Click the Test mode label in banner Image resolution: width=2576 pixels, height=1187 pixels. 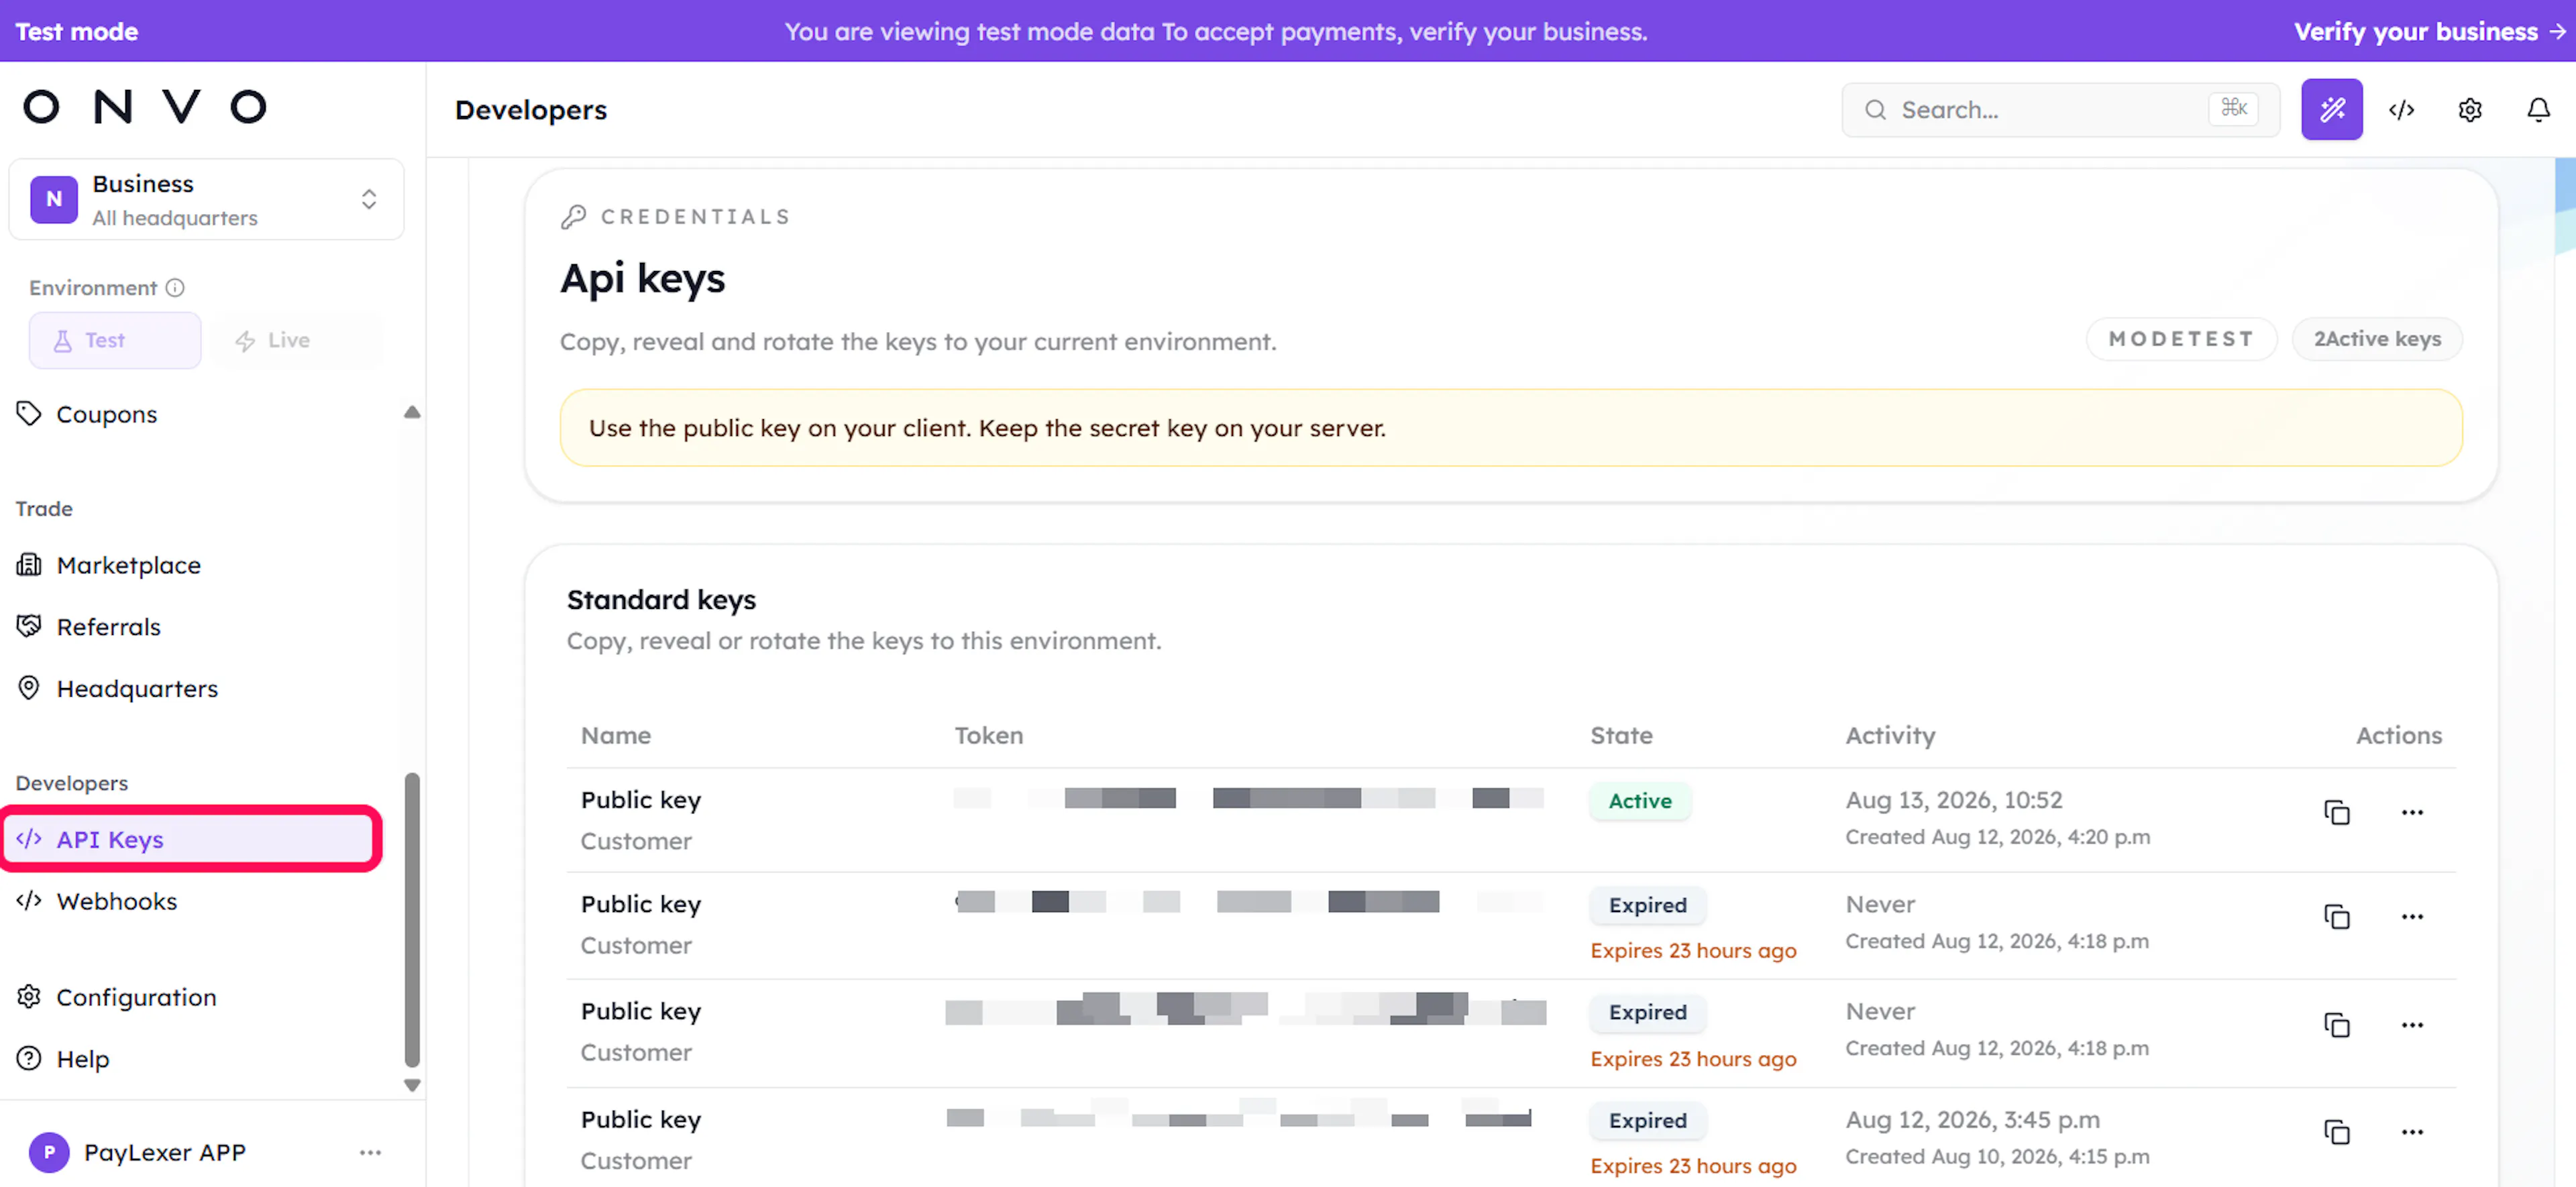(x=77, y=31)
